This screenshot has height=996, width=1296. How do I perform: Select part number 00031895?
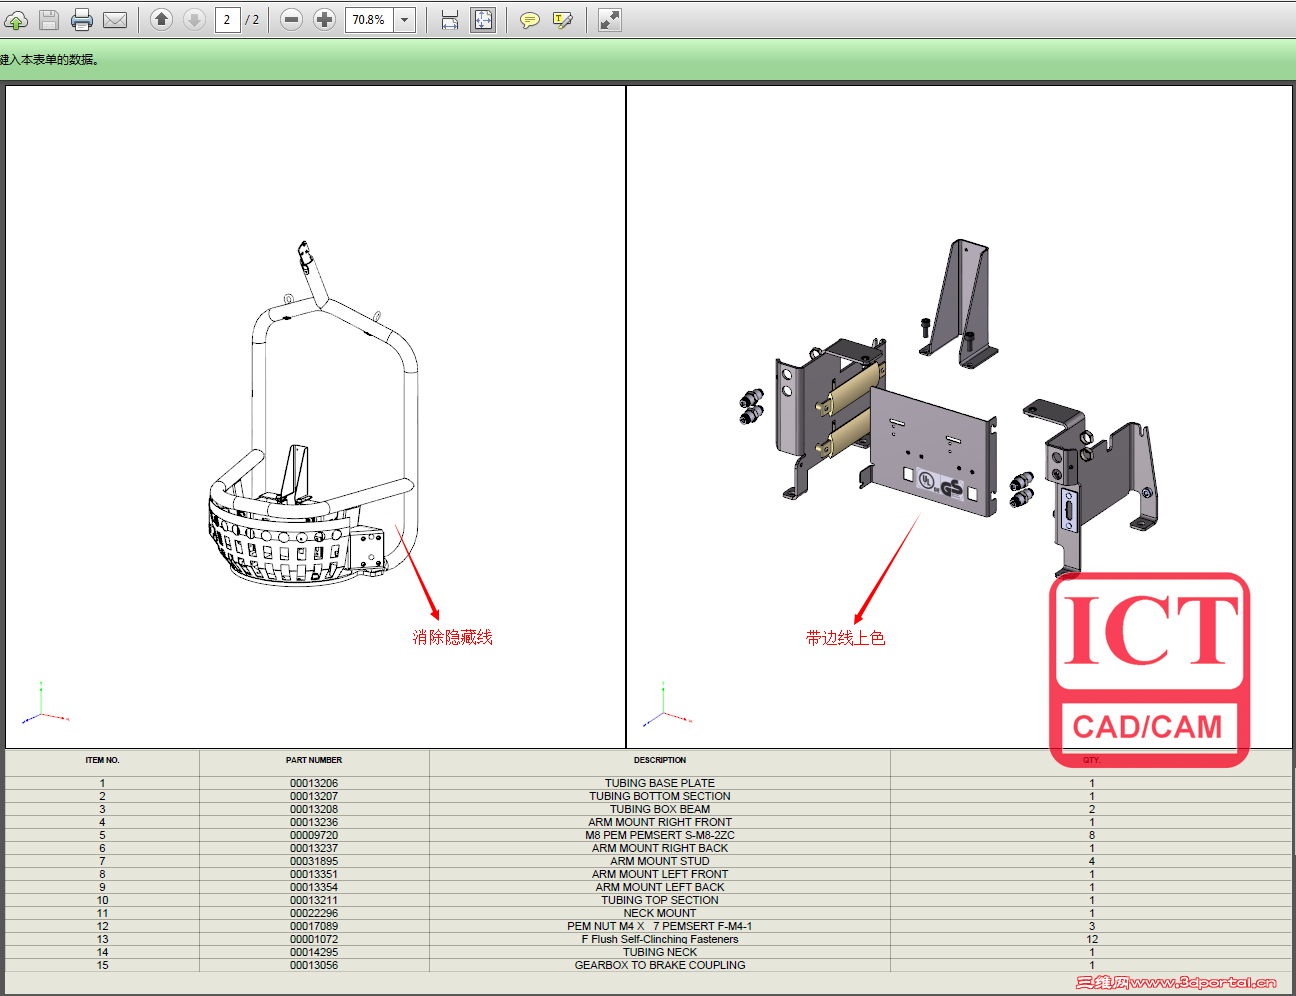point(314,861)
